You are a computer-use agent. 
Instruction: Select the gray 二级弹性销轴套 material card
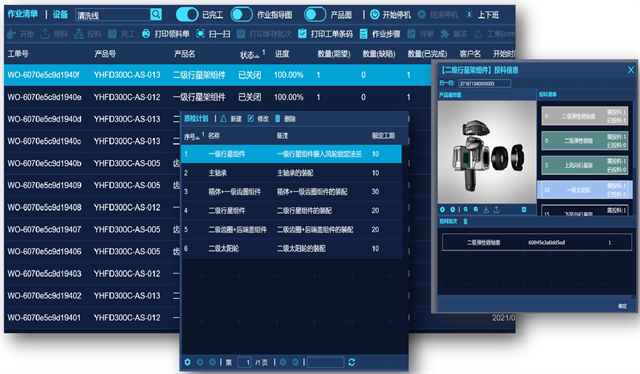(x=584, y=116)
